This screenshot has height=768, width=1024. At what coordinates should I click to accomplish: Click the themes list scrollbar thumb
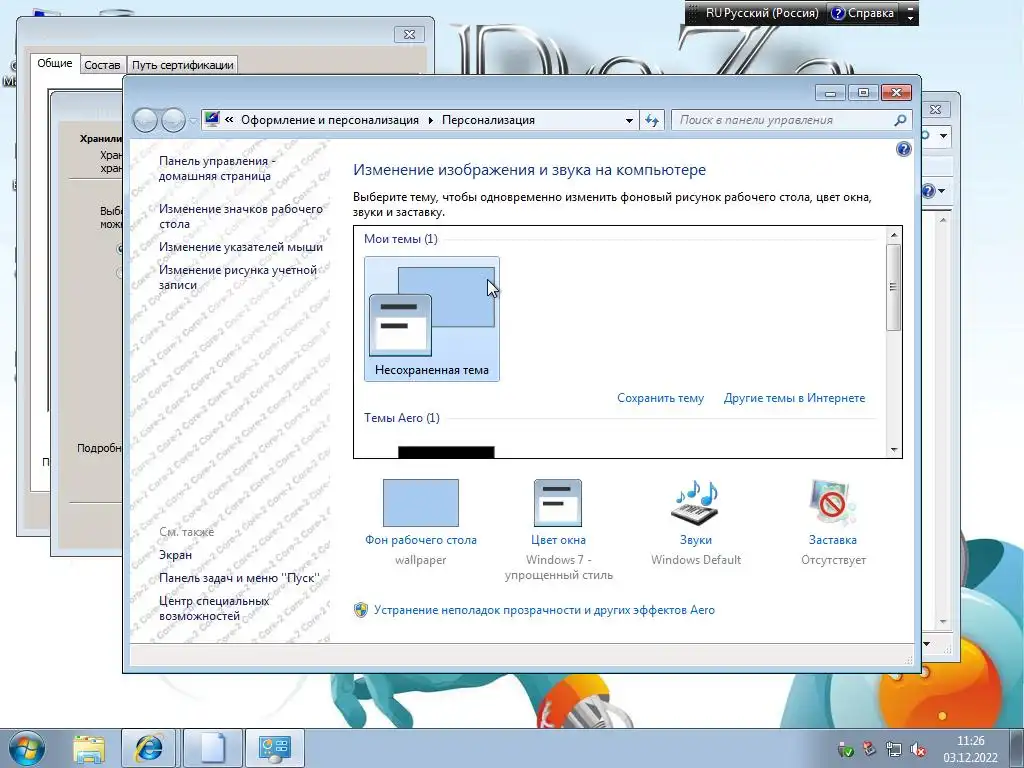tap(893, 287)
